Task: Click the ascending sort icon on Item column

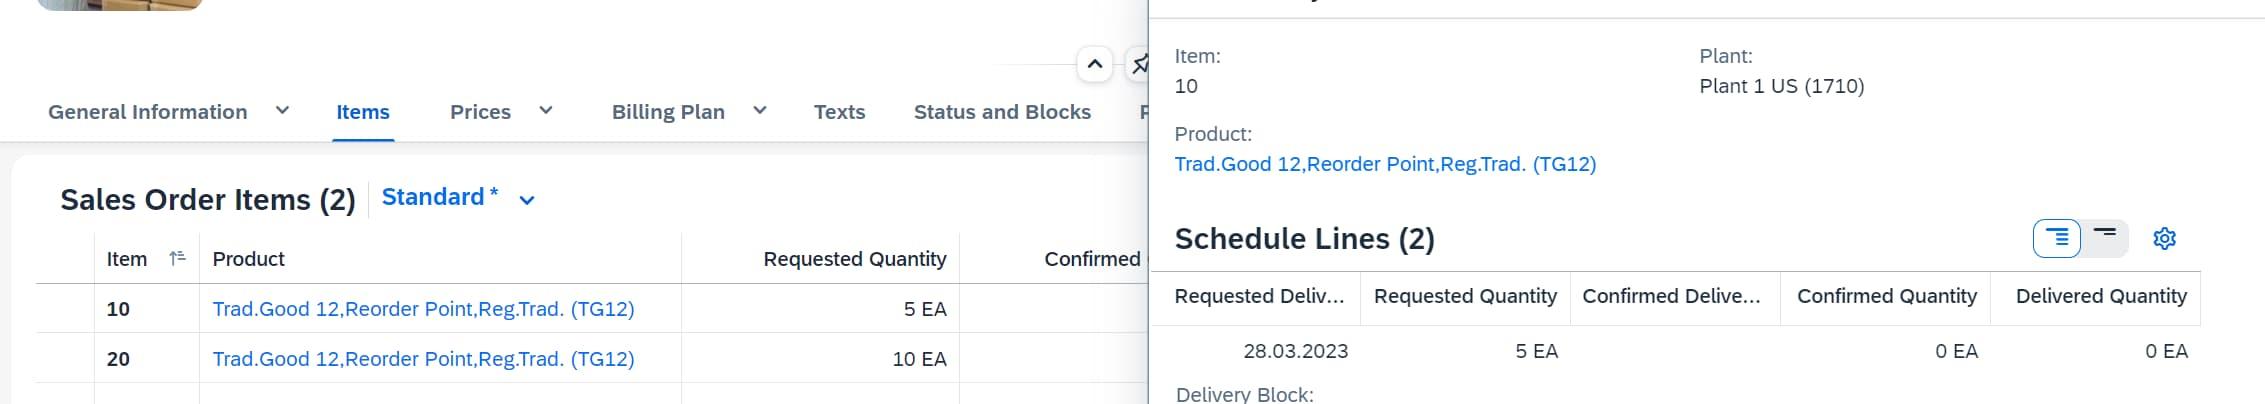Action: 177,259
